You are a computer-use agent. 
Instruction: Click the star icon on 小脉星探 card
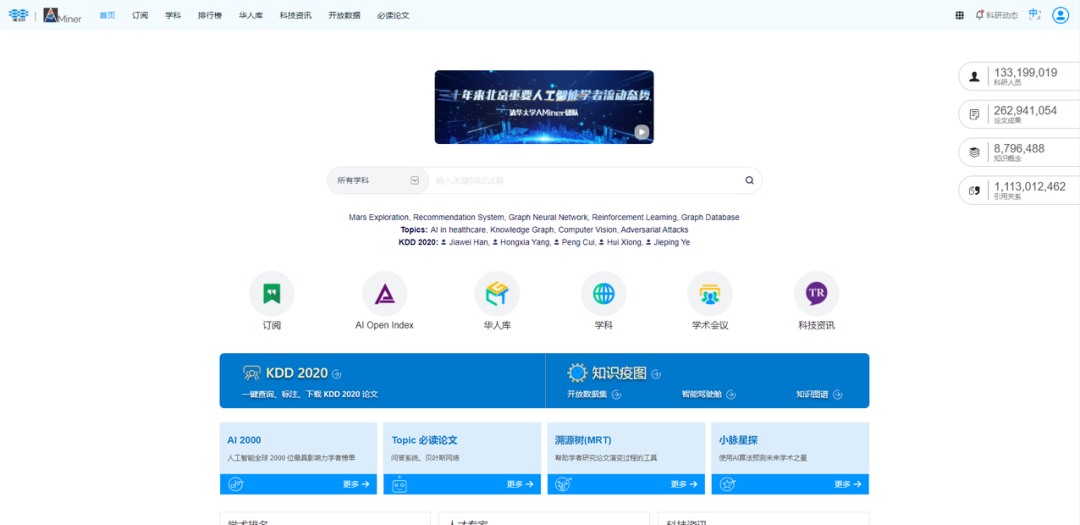(x=727, y=484)
